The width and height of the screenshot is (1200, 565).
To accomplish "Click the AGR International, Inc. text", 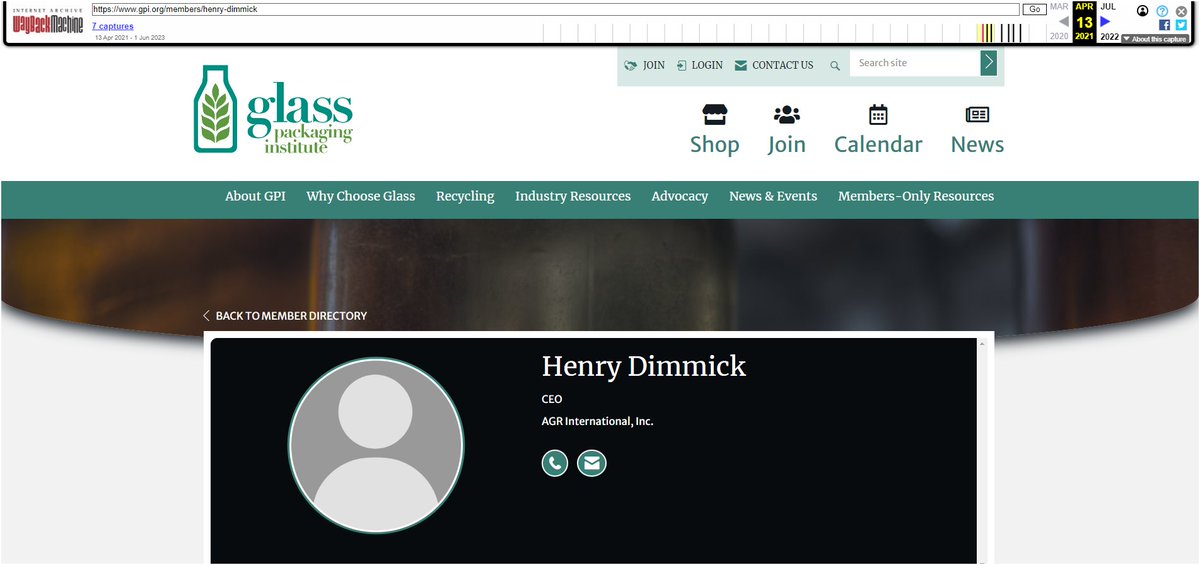I will pos(597,422).
